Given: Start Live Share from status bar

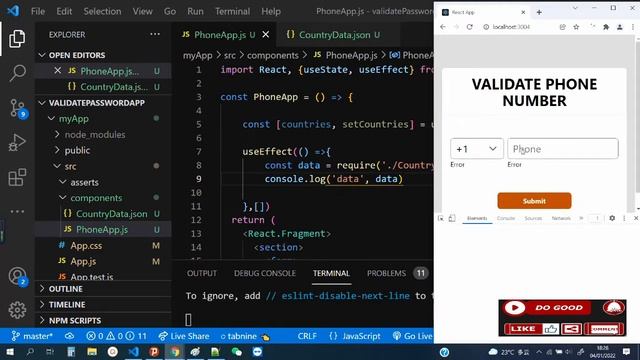Looking at the screenshot, I should [x=184, y=336].
